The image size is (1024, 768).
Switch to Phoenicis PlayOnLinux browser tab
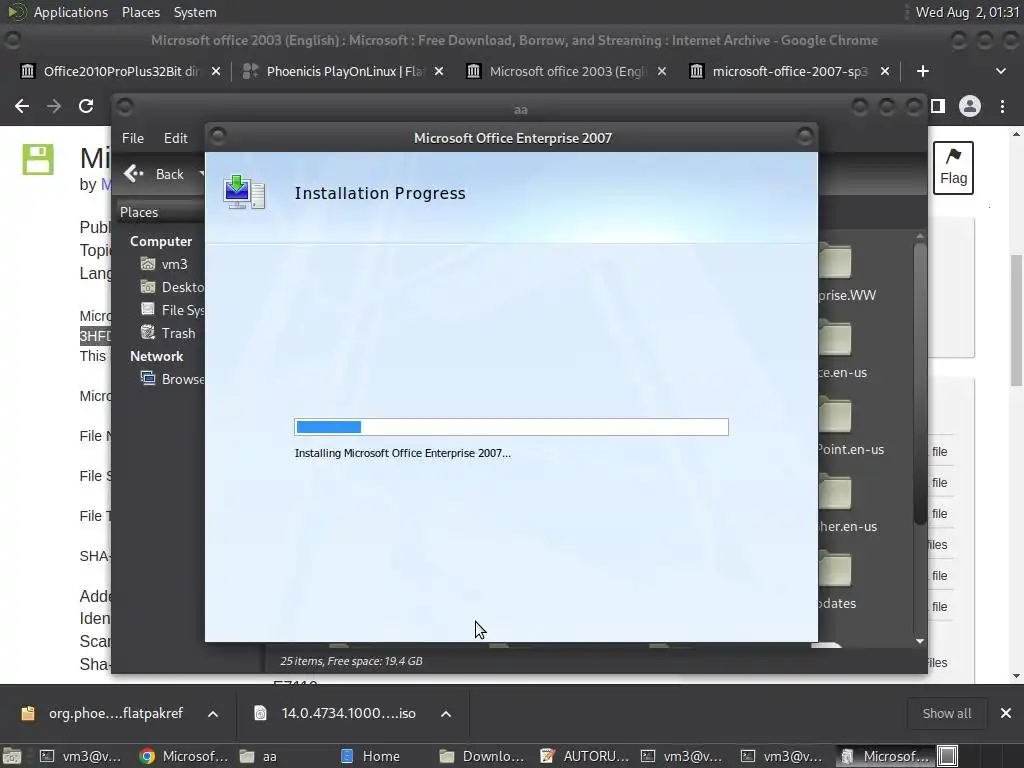point(333,71)
